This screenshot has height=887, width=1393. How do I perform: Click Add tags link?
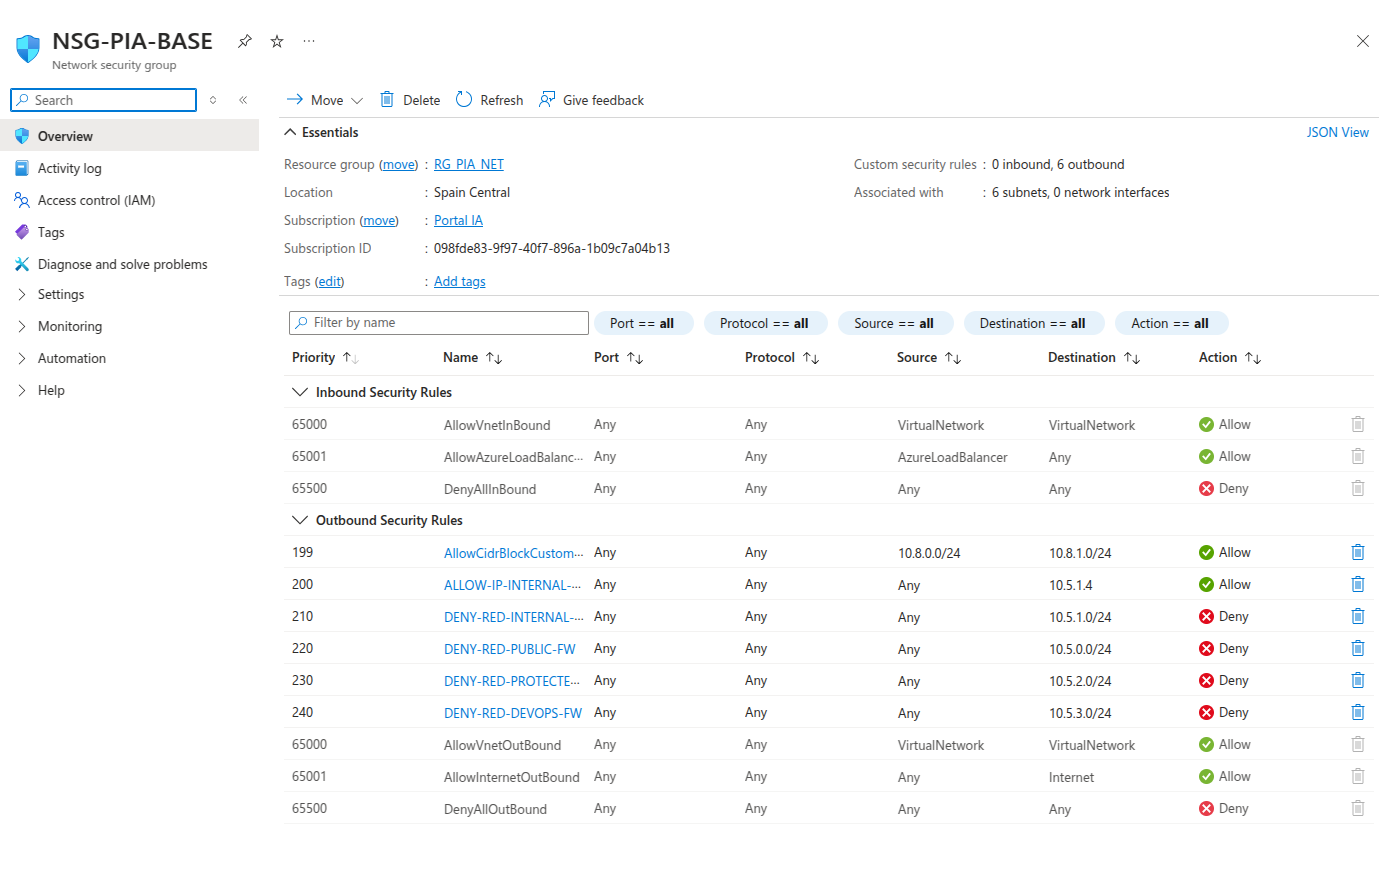460,281
